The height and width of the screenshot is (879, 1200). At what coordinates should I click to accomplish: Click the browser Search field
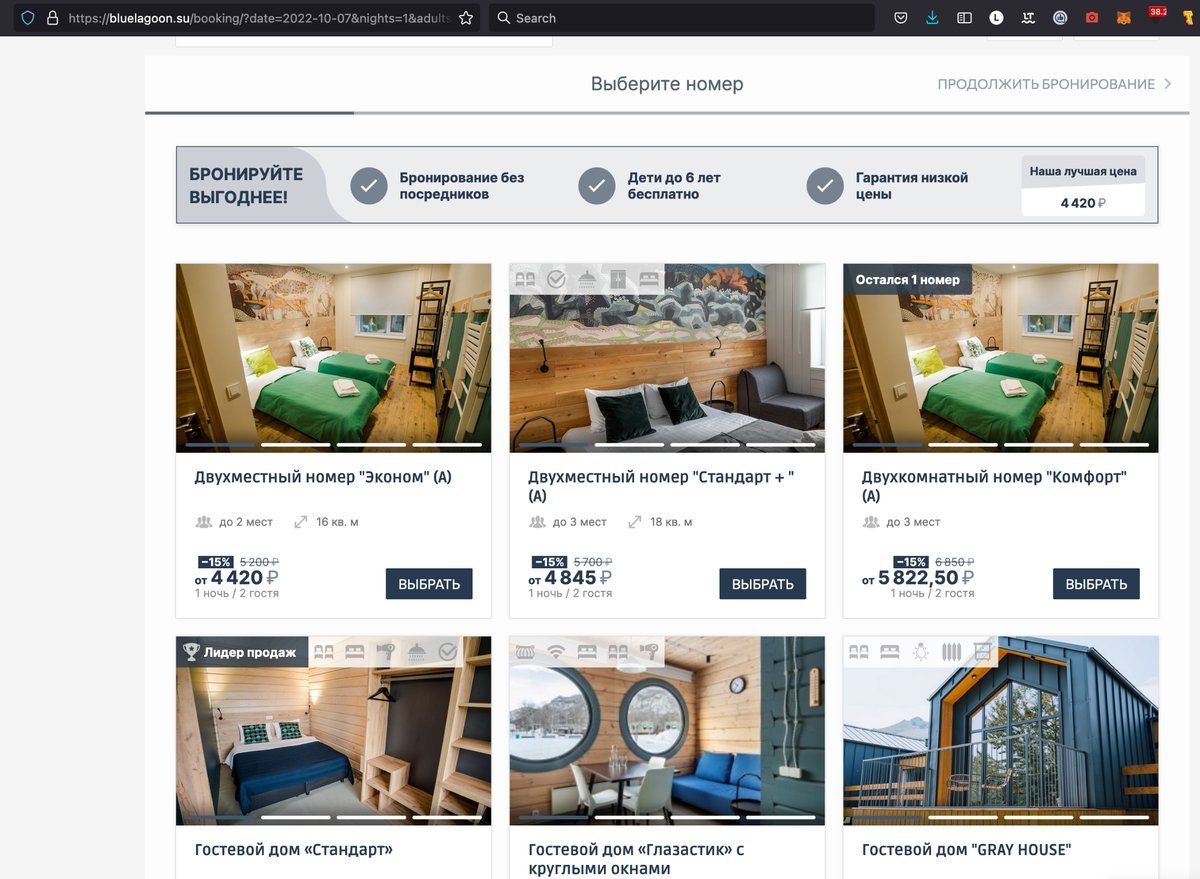pyautogui.click(x=682, y=18)
